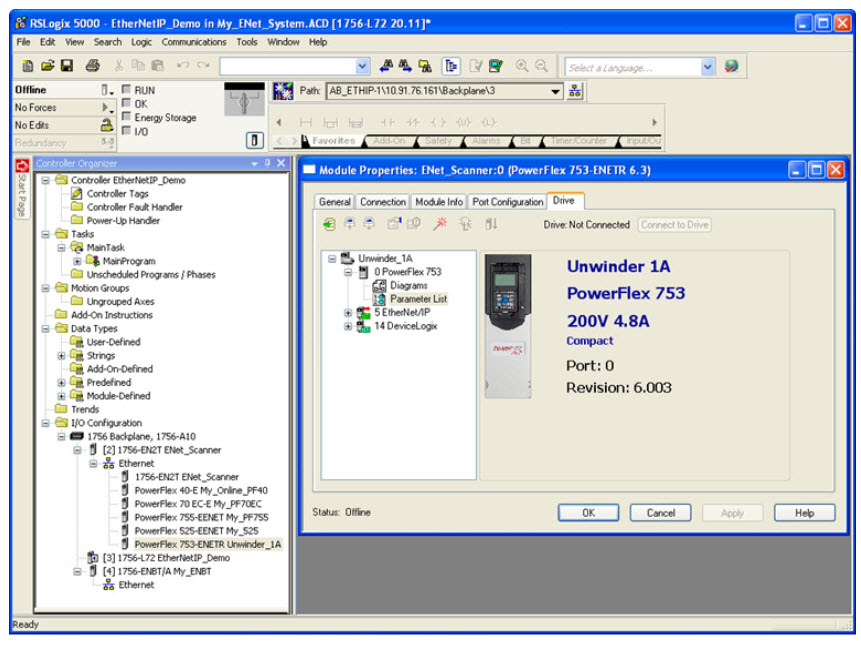861x647 pixels.
Task: Open the Path address dropdown
Action: 556,92
